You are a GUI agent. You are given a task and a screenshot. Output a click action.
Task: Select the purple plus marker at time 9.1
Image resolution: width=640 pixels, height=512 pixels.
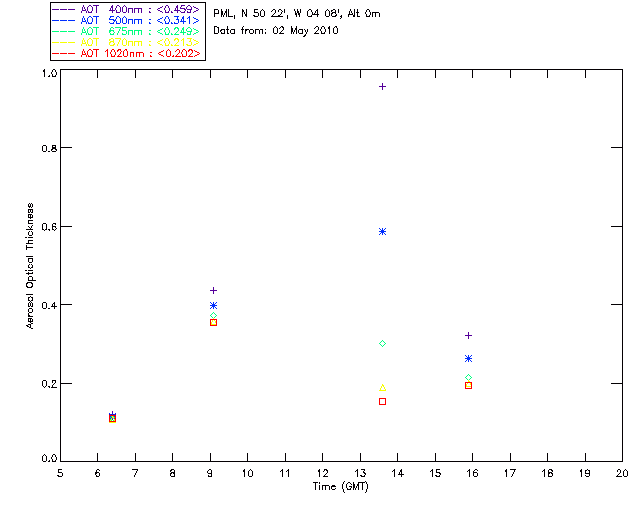[213, 291]
